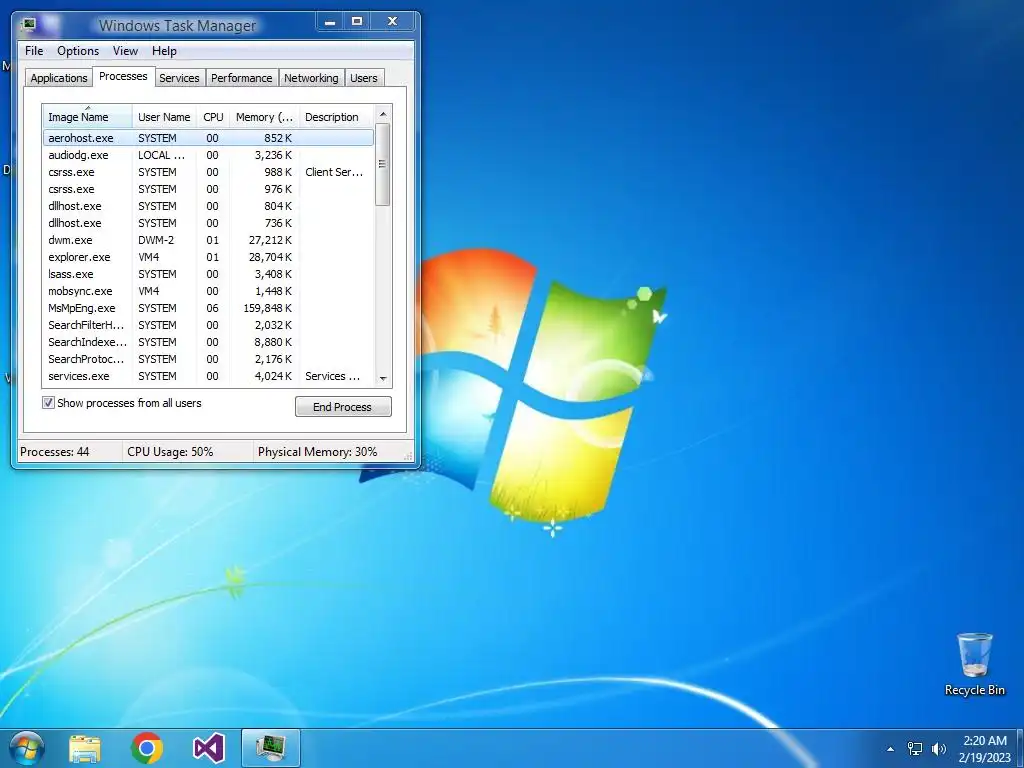Image resolution: width=1024 pixels, height=768 pixels.
Task: Select the audiodg.exe process
Action: pyautogui.click(x=208, y=155)
